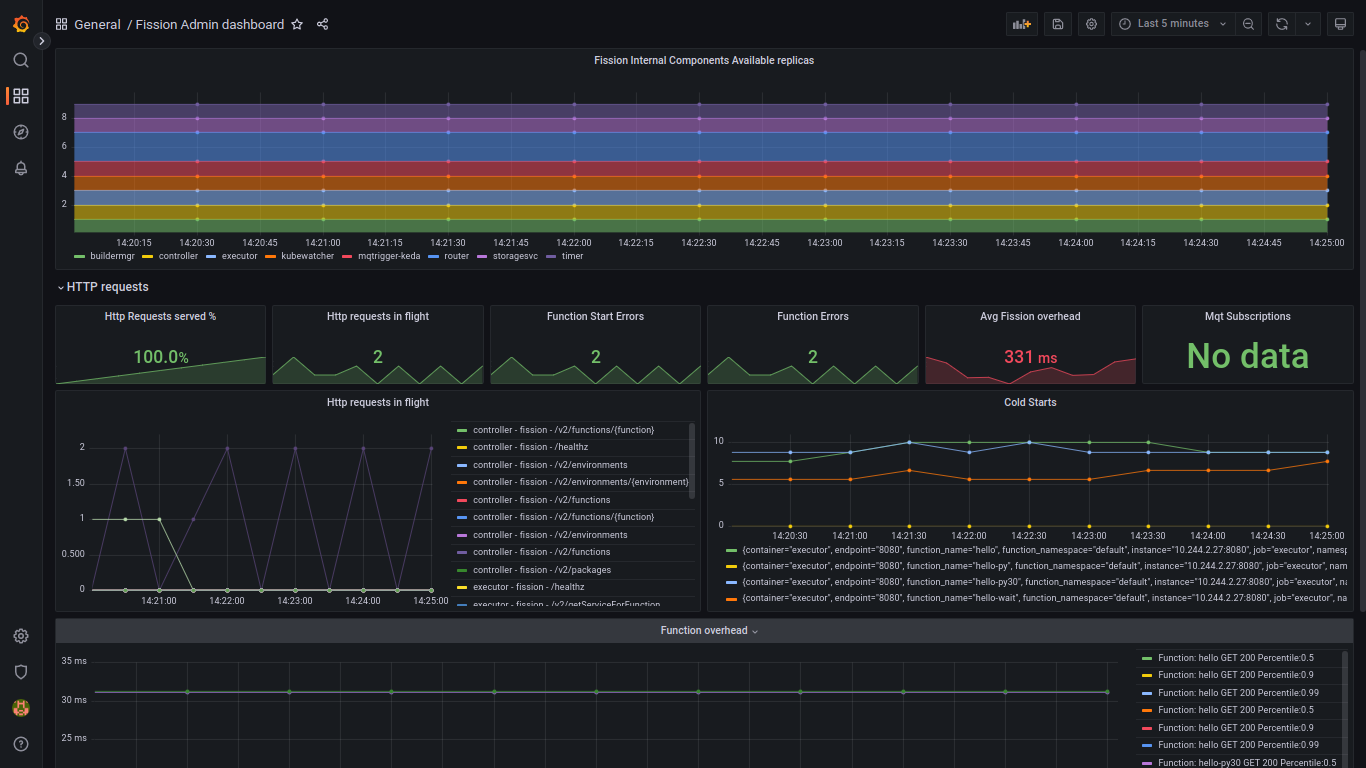The width and height of the screenshot is (1366, 768).
Task: Click the Save dashboard icon
Action: pyautogui.click(x=1057, y=23)
